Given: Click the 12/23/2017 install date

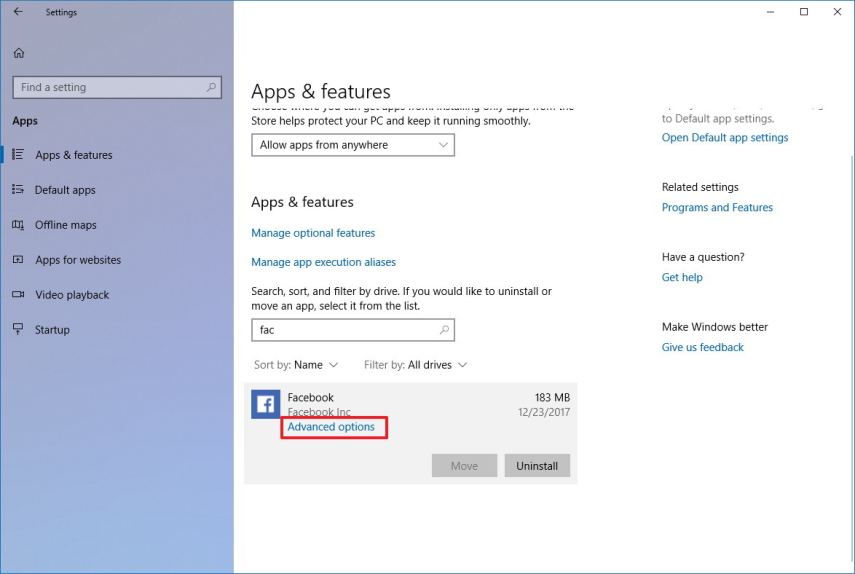Looking at the screenshot, I should 544,412.
